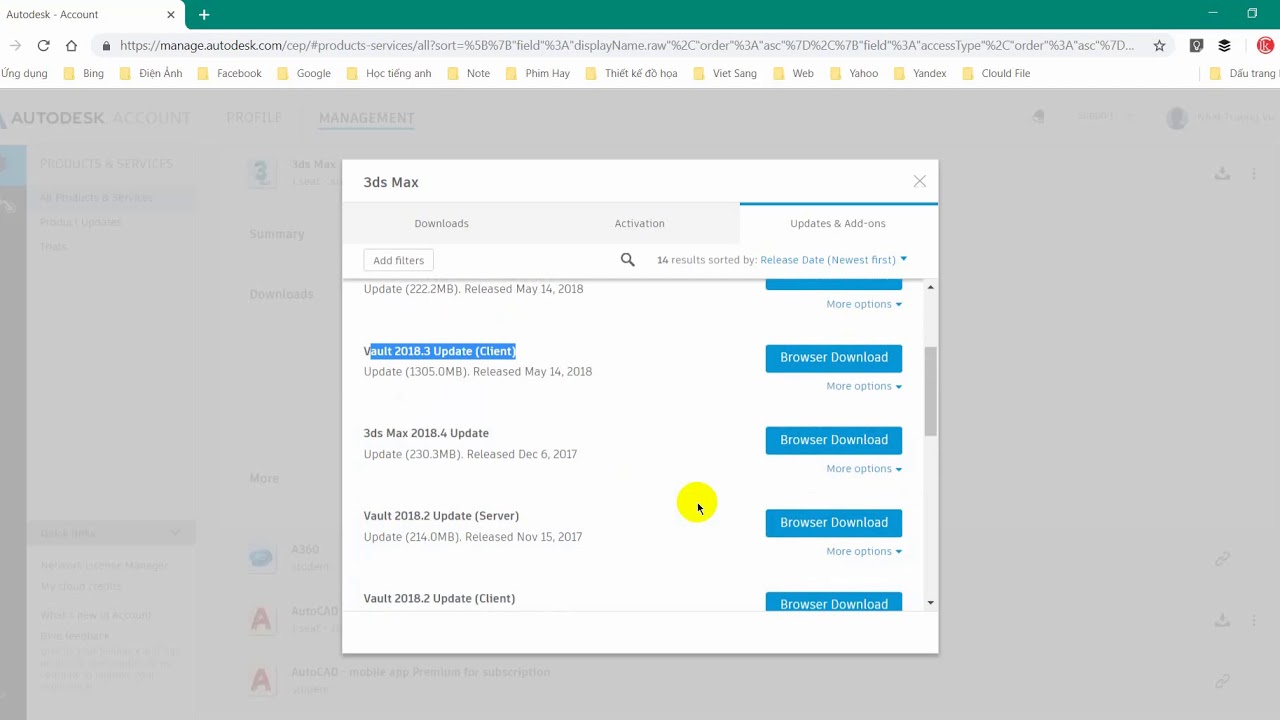Download 3ds Max 2018.4 Update
Image resolution: width=1280 pixels, height=720 pixels.
click(x=834, y=440)
